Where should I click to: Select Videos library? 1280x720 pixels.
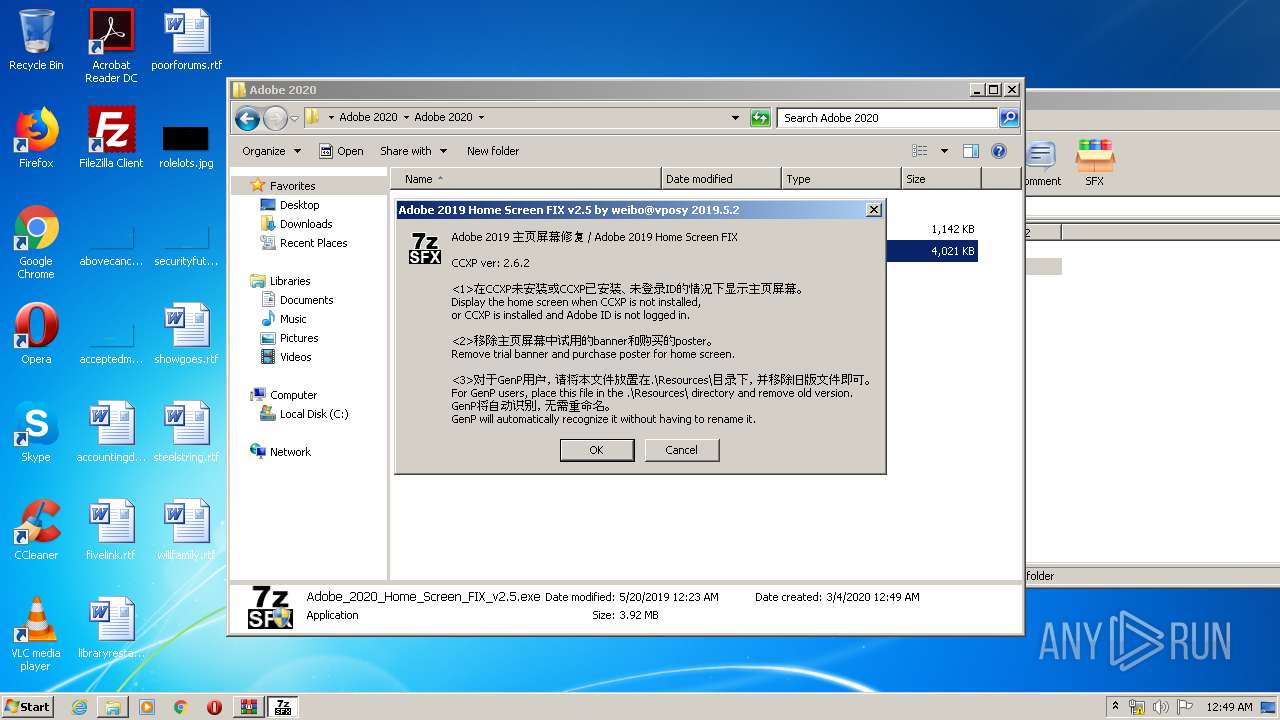click(295, 357)
